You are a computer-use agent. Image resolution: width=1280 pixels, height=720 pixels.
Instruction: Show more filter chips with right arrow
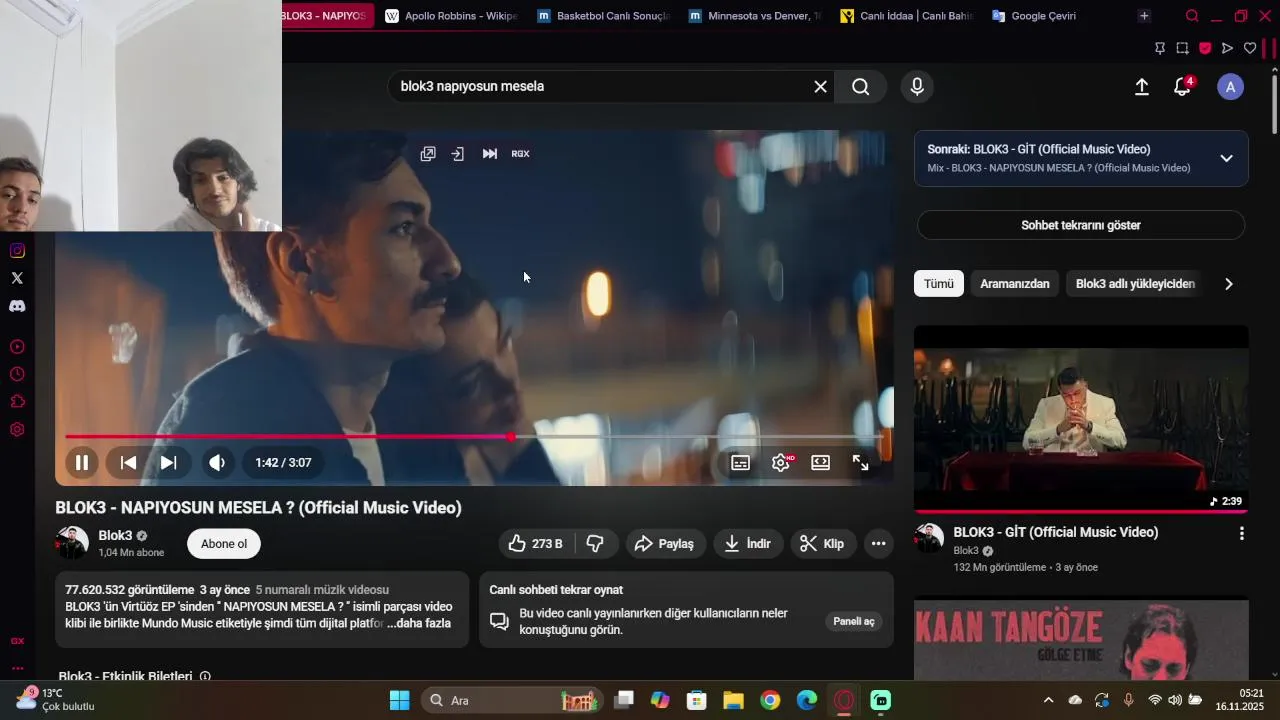[x=1229, y=284]
